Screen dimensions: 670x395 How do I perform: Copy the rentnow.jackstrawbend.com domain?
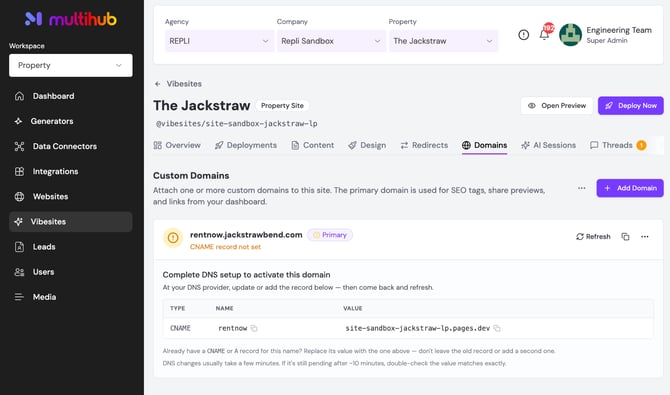pyautogui.click(x=625, y=237)
